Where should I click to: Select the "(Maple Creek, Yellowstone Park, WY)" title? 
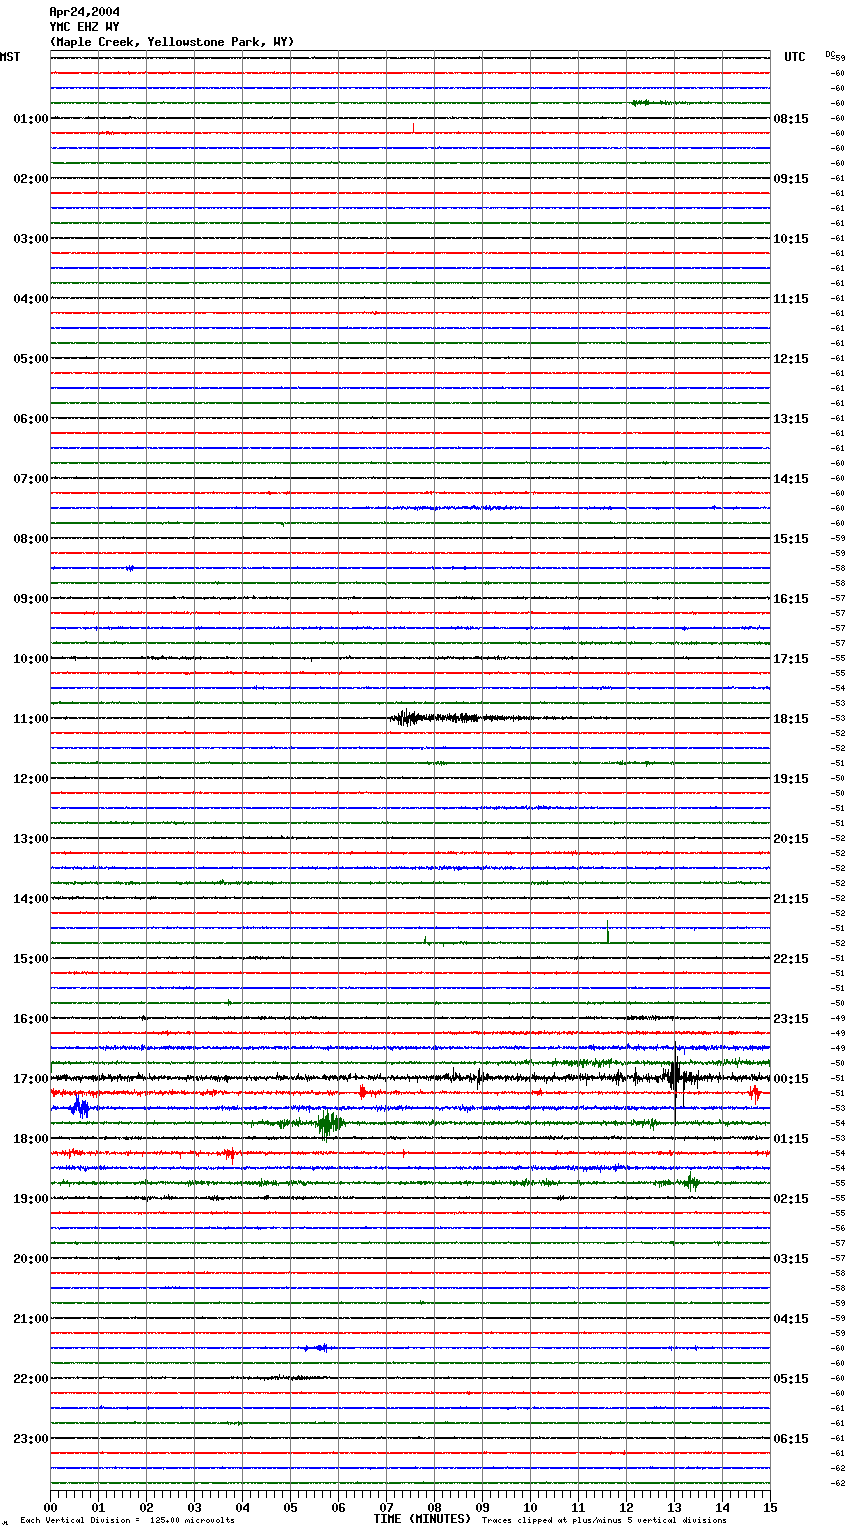coord(172,42)
